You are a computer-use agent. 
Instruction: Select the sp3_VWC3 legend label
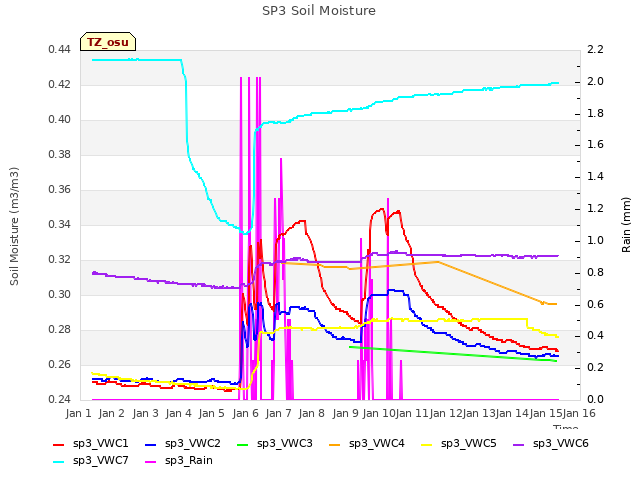click(x=284, y=444)
